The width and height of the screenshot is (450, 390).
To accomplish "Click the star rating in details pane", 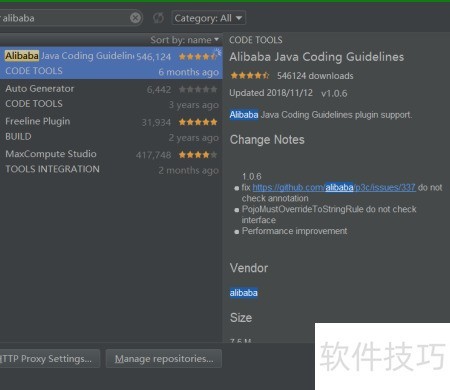I will [x=250, y=76].
